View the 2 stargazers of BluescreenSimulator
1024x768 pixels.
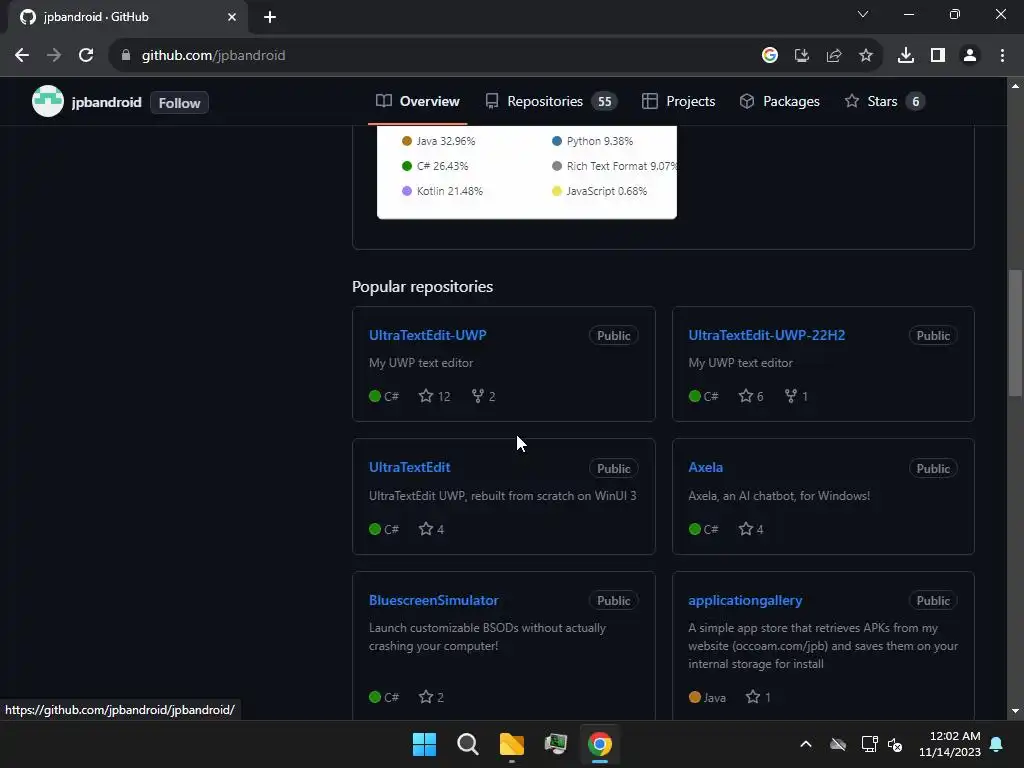(432, 697)
